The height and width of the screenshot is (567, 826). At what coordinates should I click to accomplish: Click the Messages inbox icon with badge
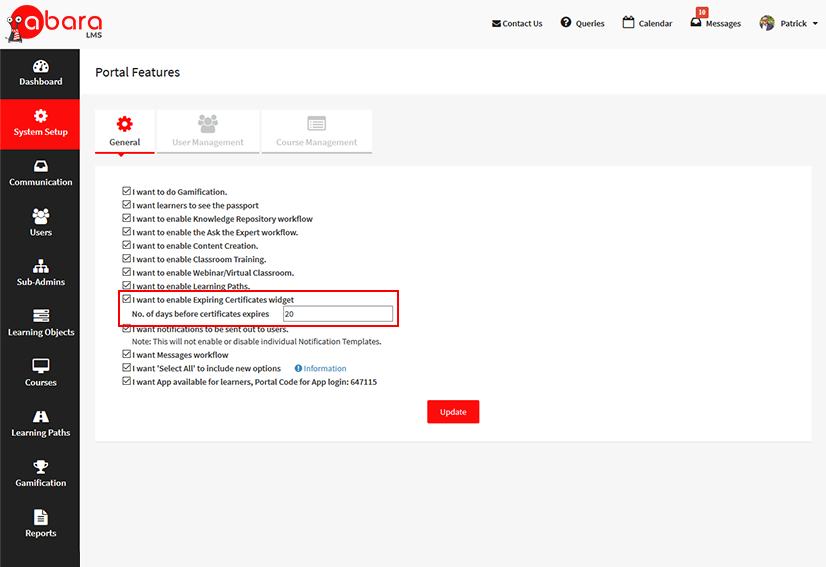point(696,22)
